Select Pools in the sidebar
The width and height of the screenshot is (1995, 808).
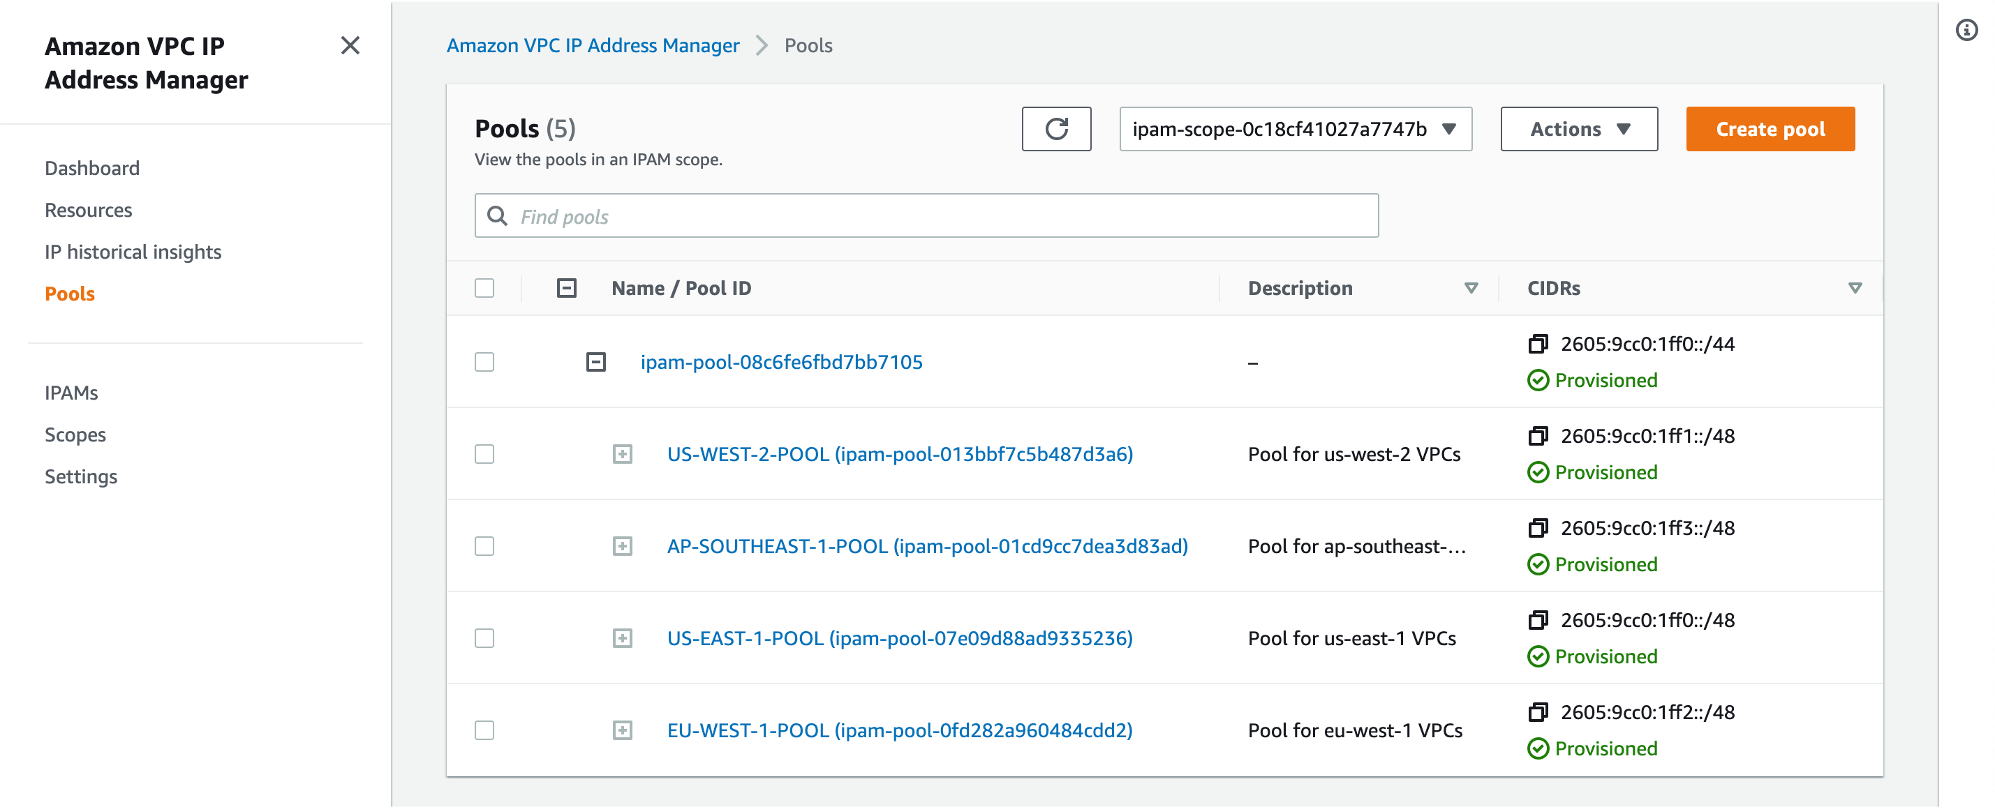click(70, 294)
